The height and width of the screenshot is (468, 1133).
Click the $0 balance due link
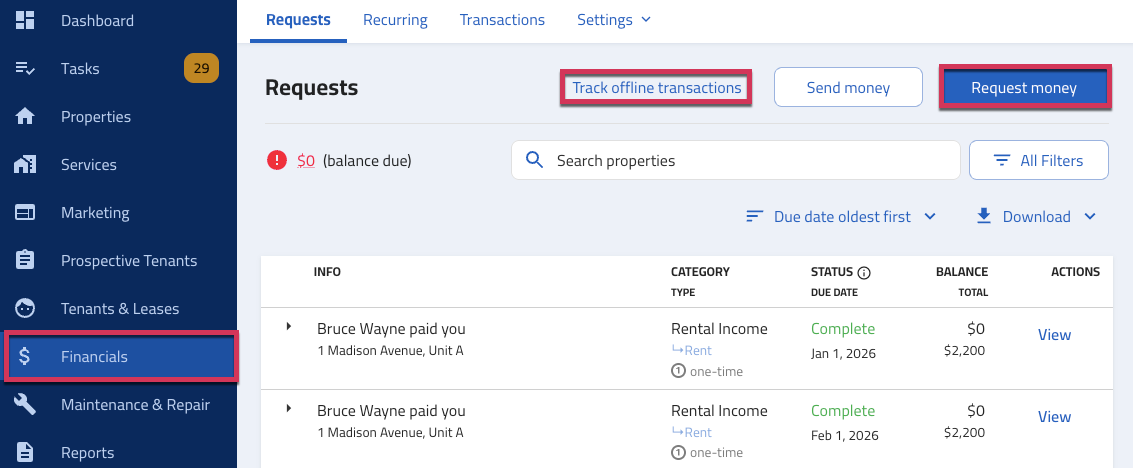[306, 160]
